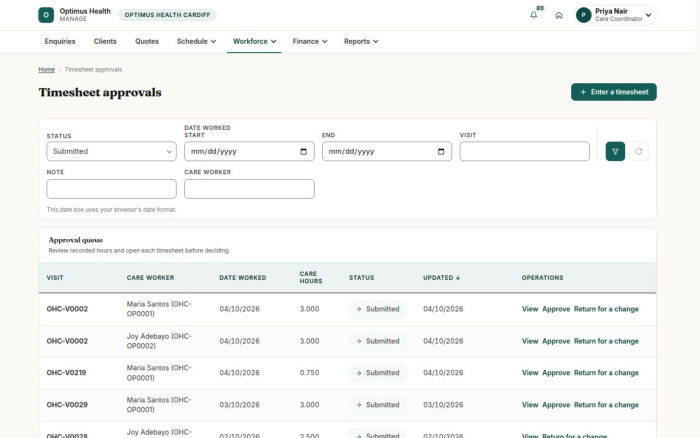Viewport: 700px width, 438px height.
Task: Open the Status dropdown showing Submitted
Action: click(112, 151)
